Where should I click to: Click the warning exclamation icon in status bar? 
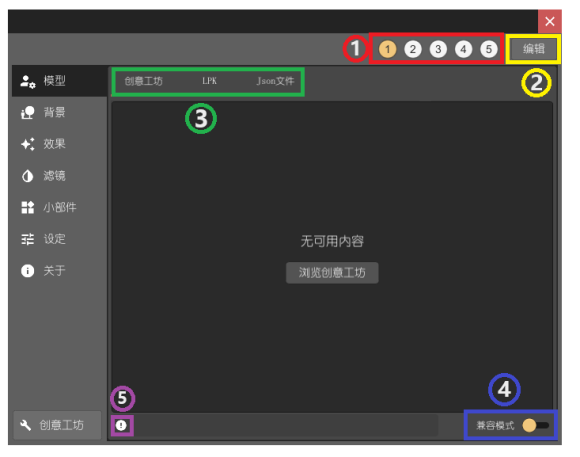pos(121,426)
